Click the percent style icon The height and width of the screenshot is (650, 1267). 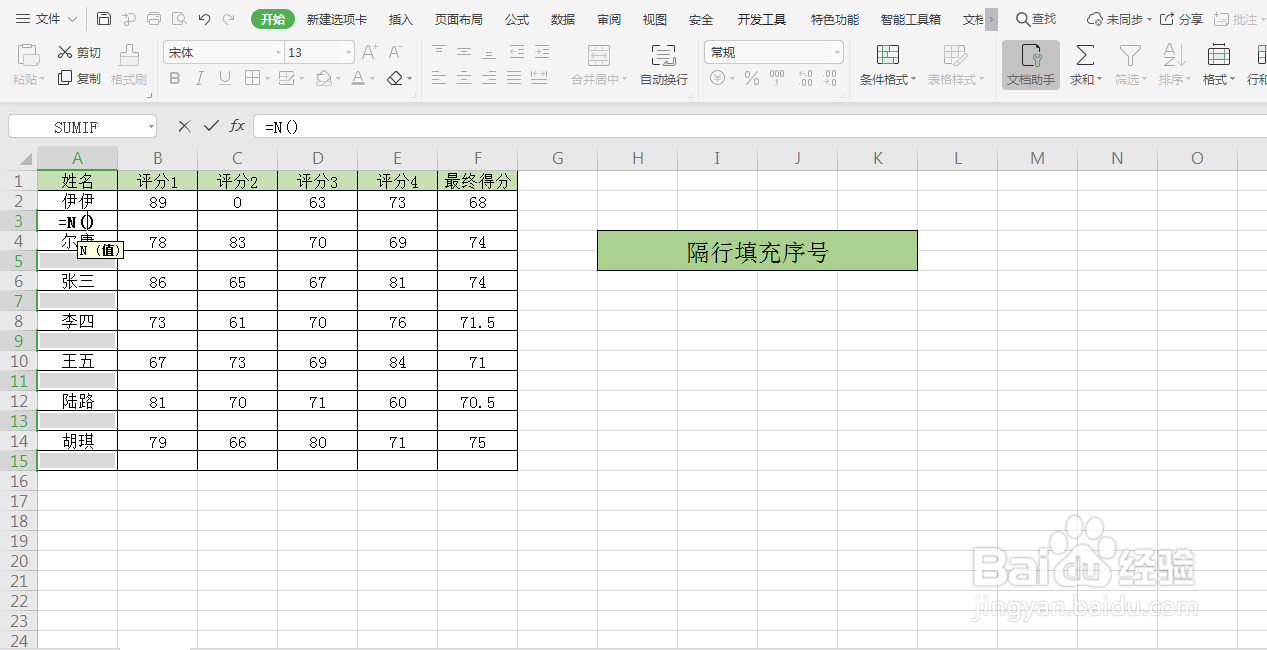tap(751, 79)
